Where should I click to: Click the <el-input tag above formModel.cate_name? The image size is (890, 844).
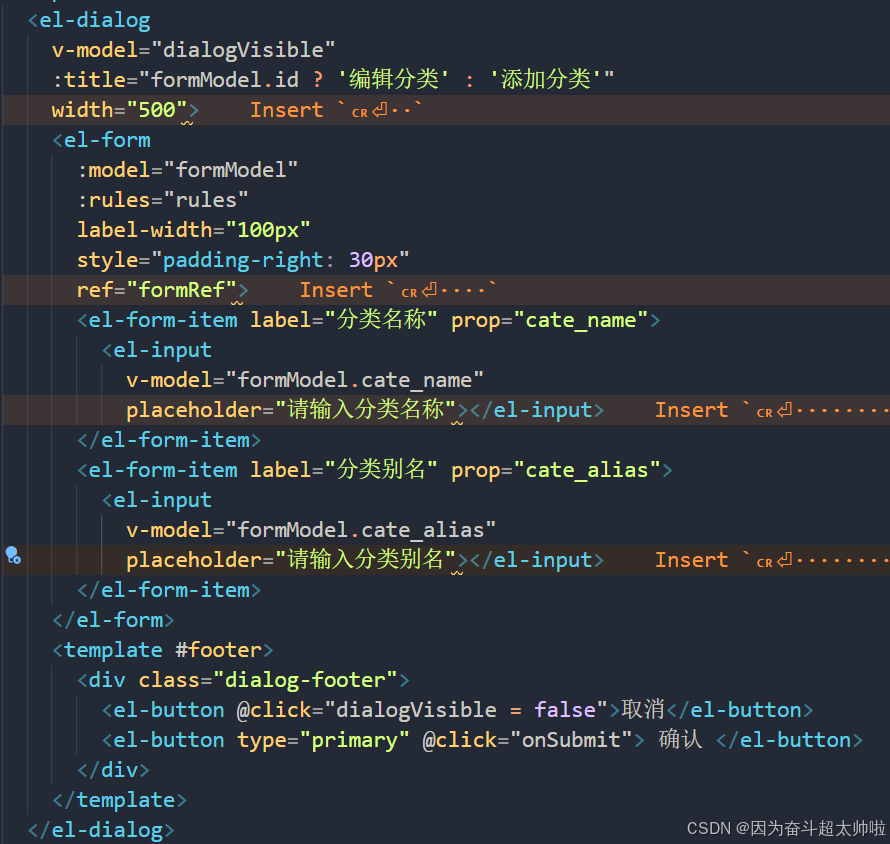tap(157, 350)
